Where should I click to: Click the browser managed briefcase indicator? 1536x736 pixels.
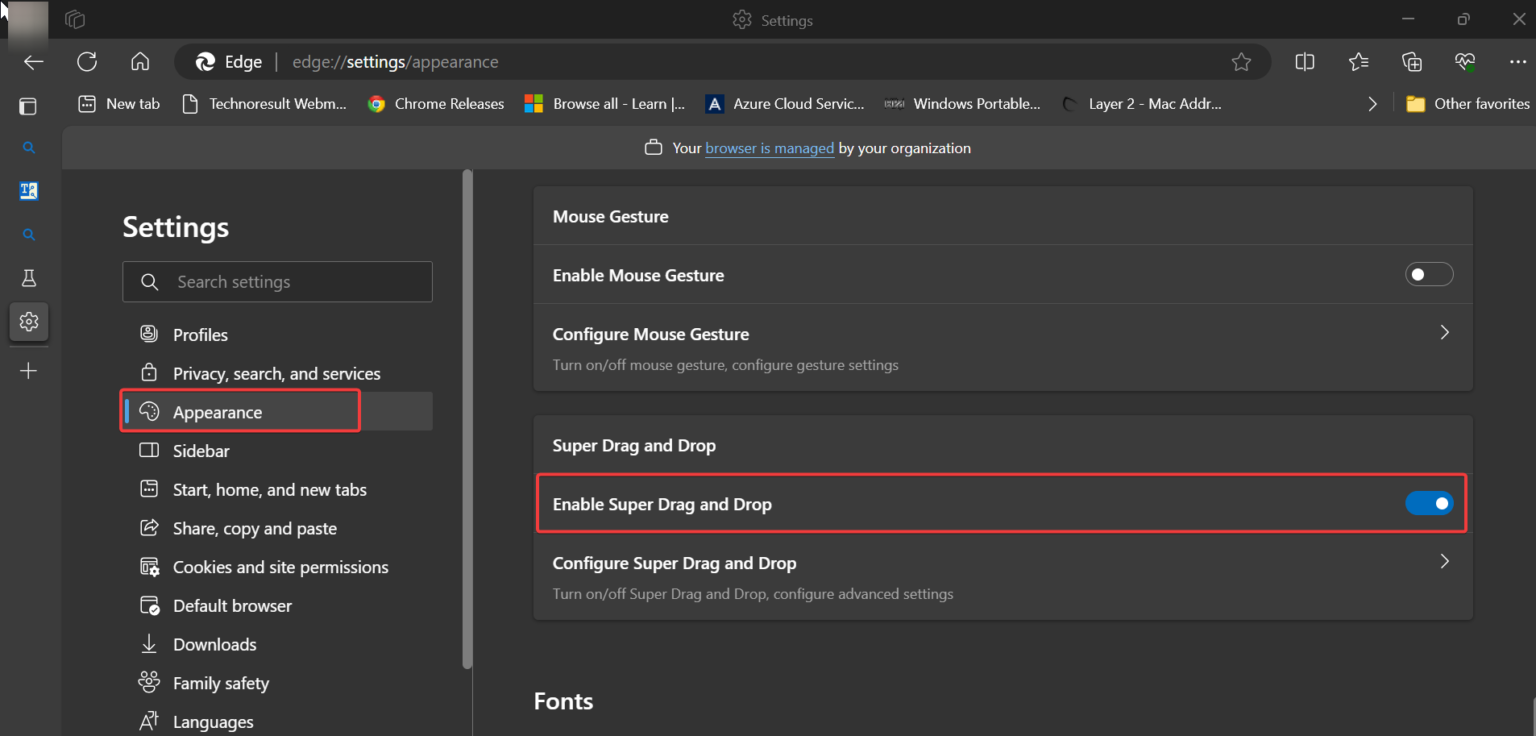[x=654, y=147]
